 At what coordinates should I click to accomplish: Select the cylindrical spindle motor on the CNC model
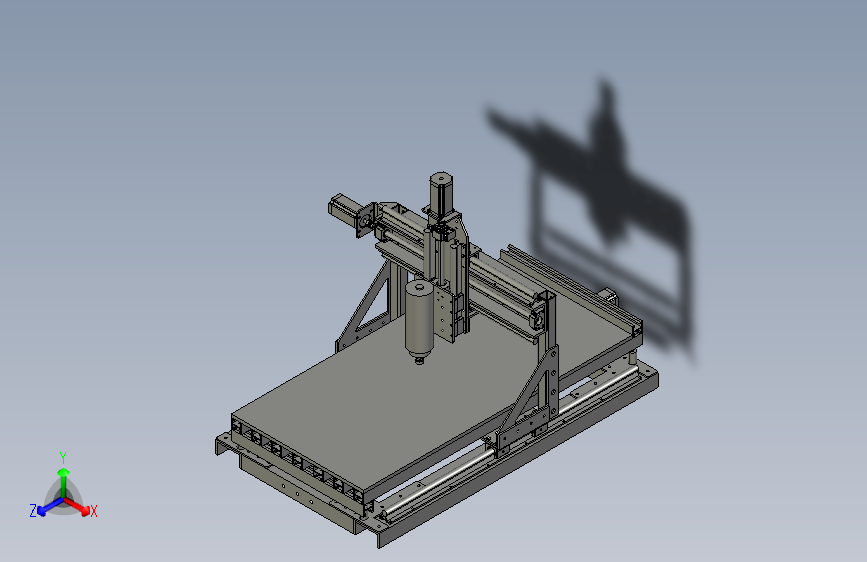tap(419, 318)
